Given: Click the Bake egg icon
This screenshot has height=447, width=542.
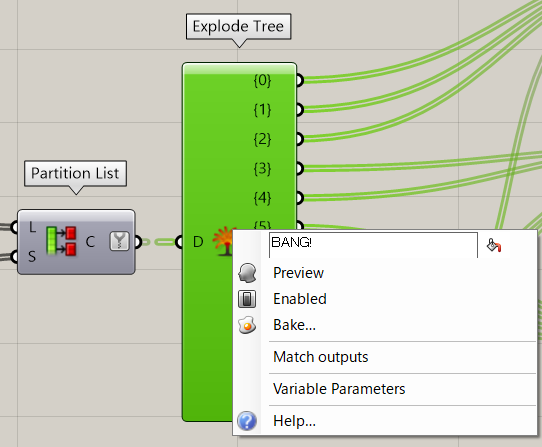Looking at the screenshot, I should click(247, 325).
